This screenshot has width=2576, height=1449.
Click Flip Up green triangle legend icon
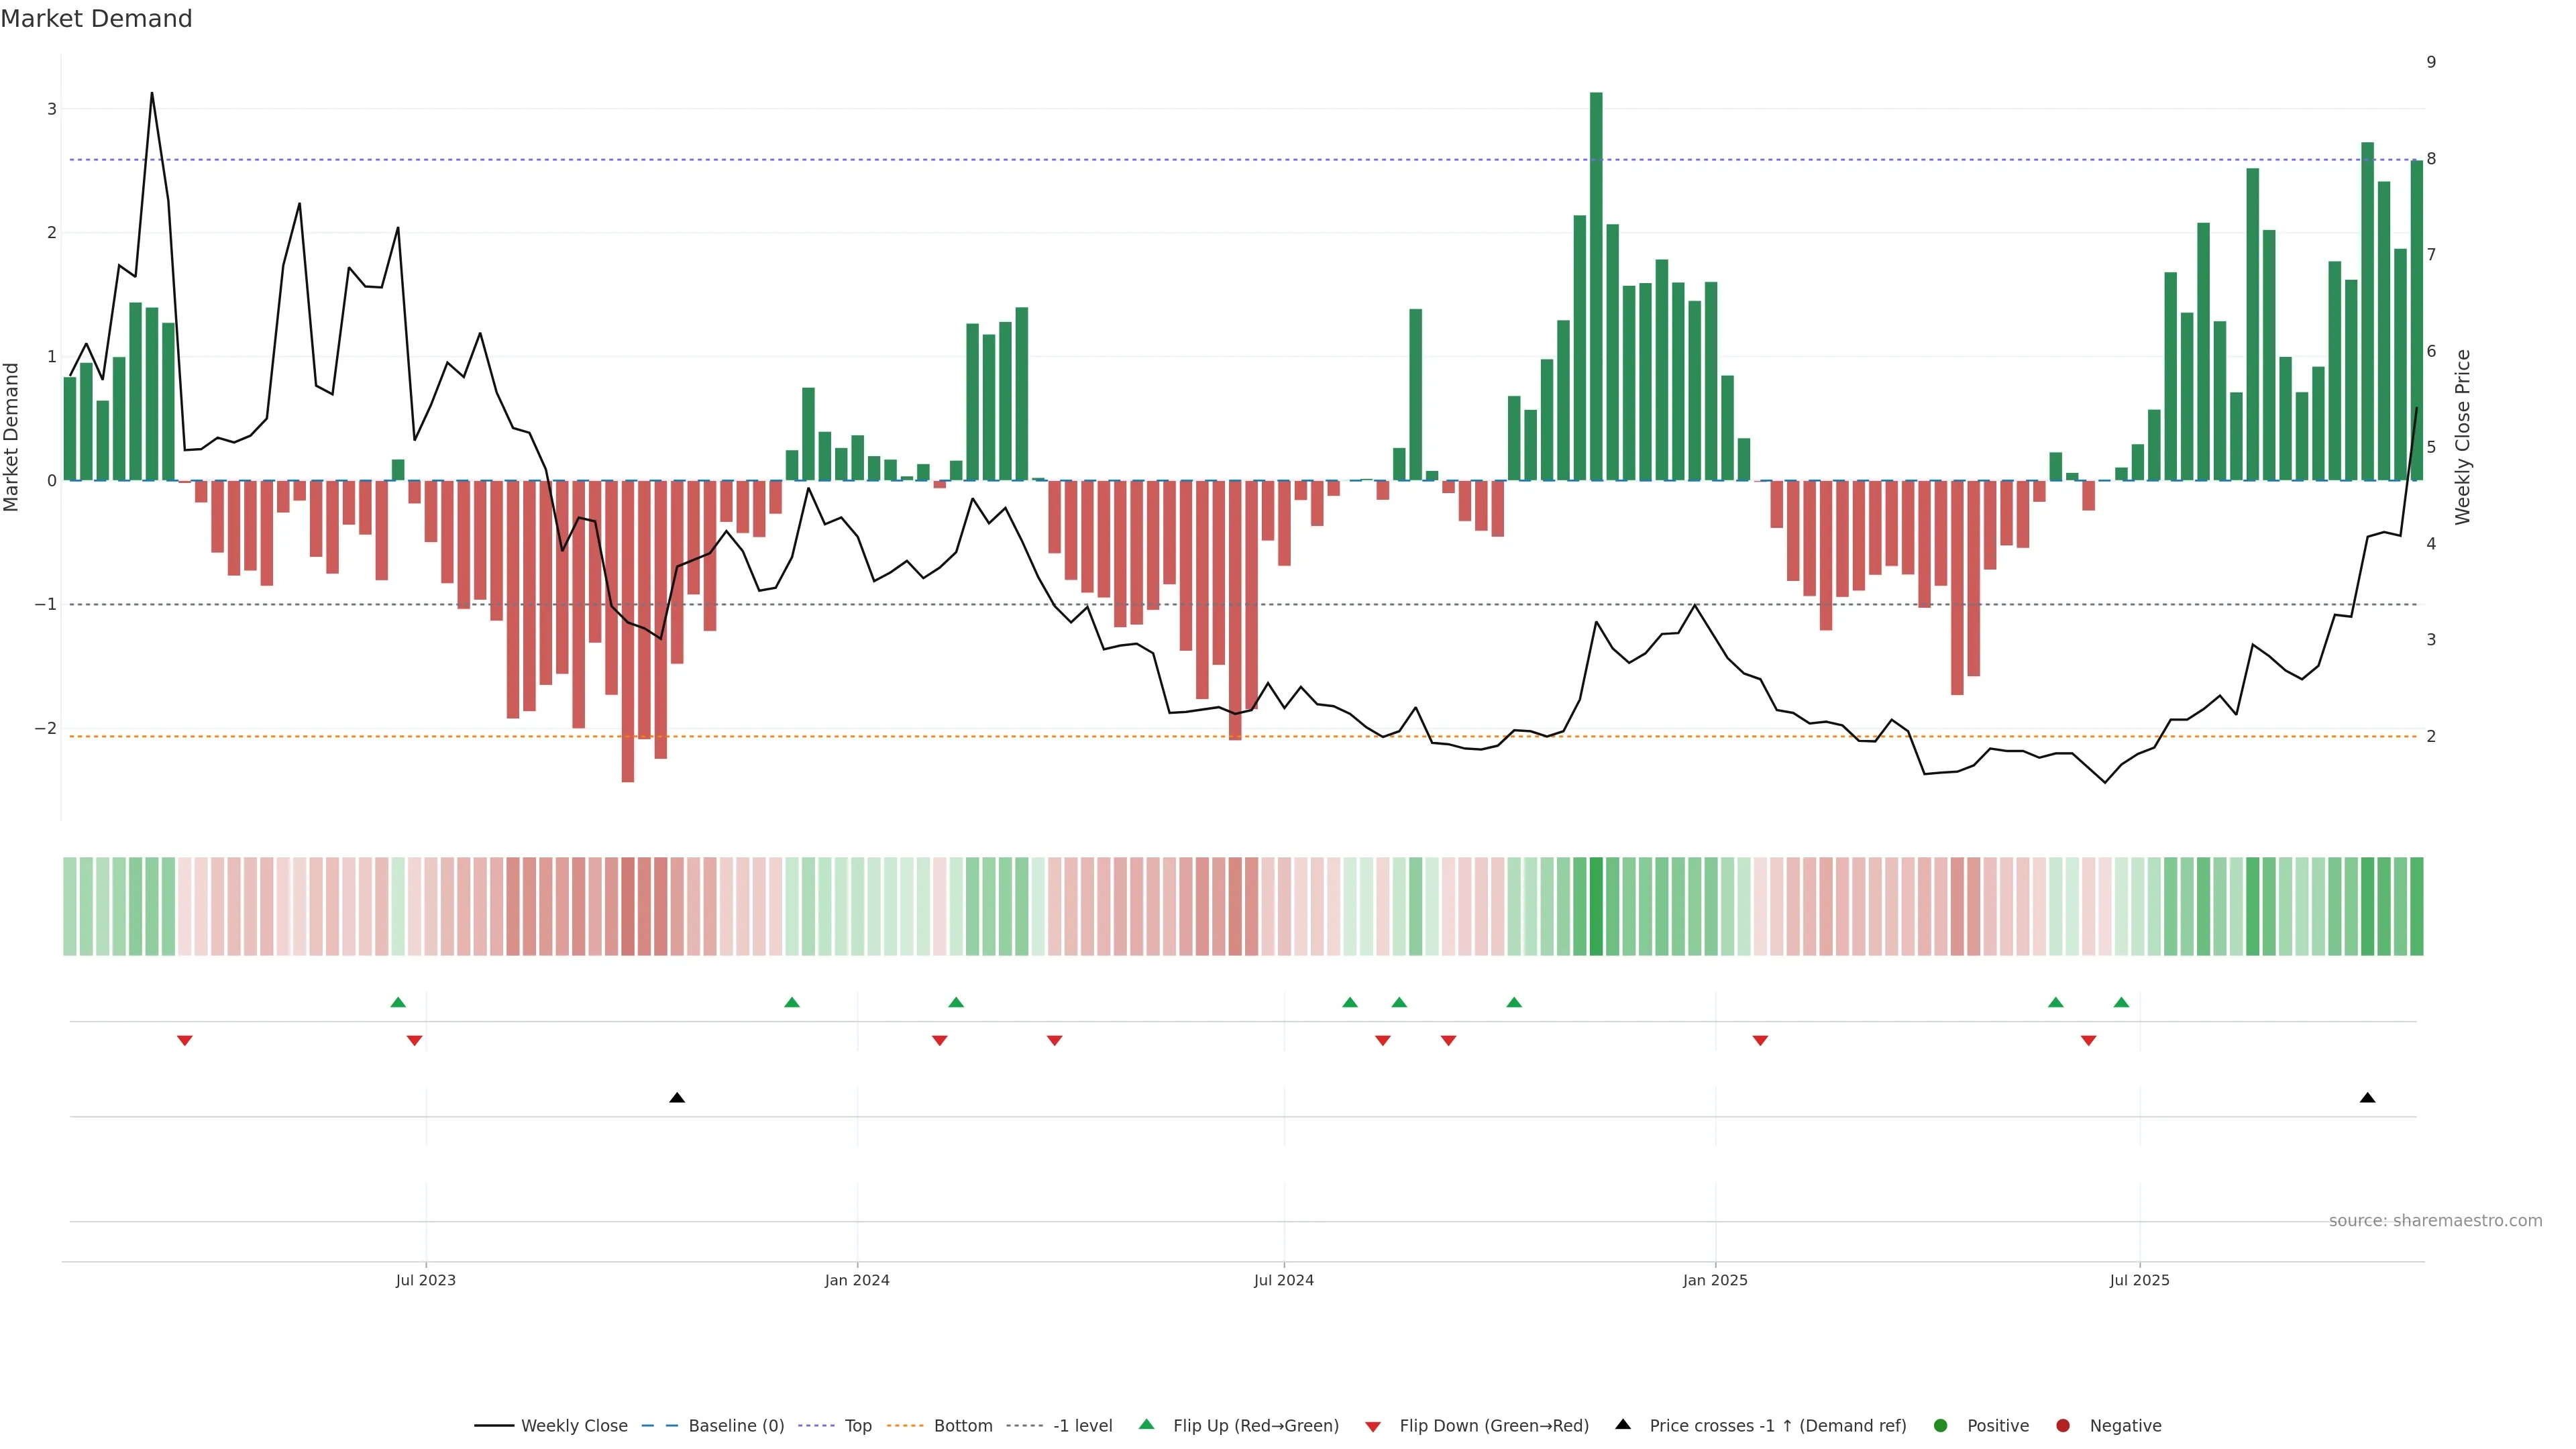pyautogui.click(x=1147, y=1424)
